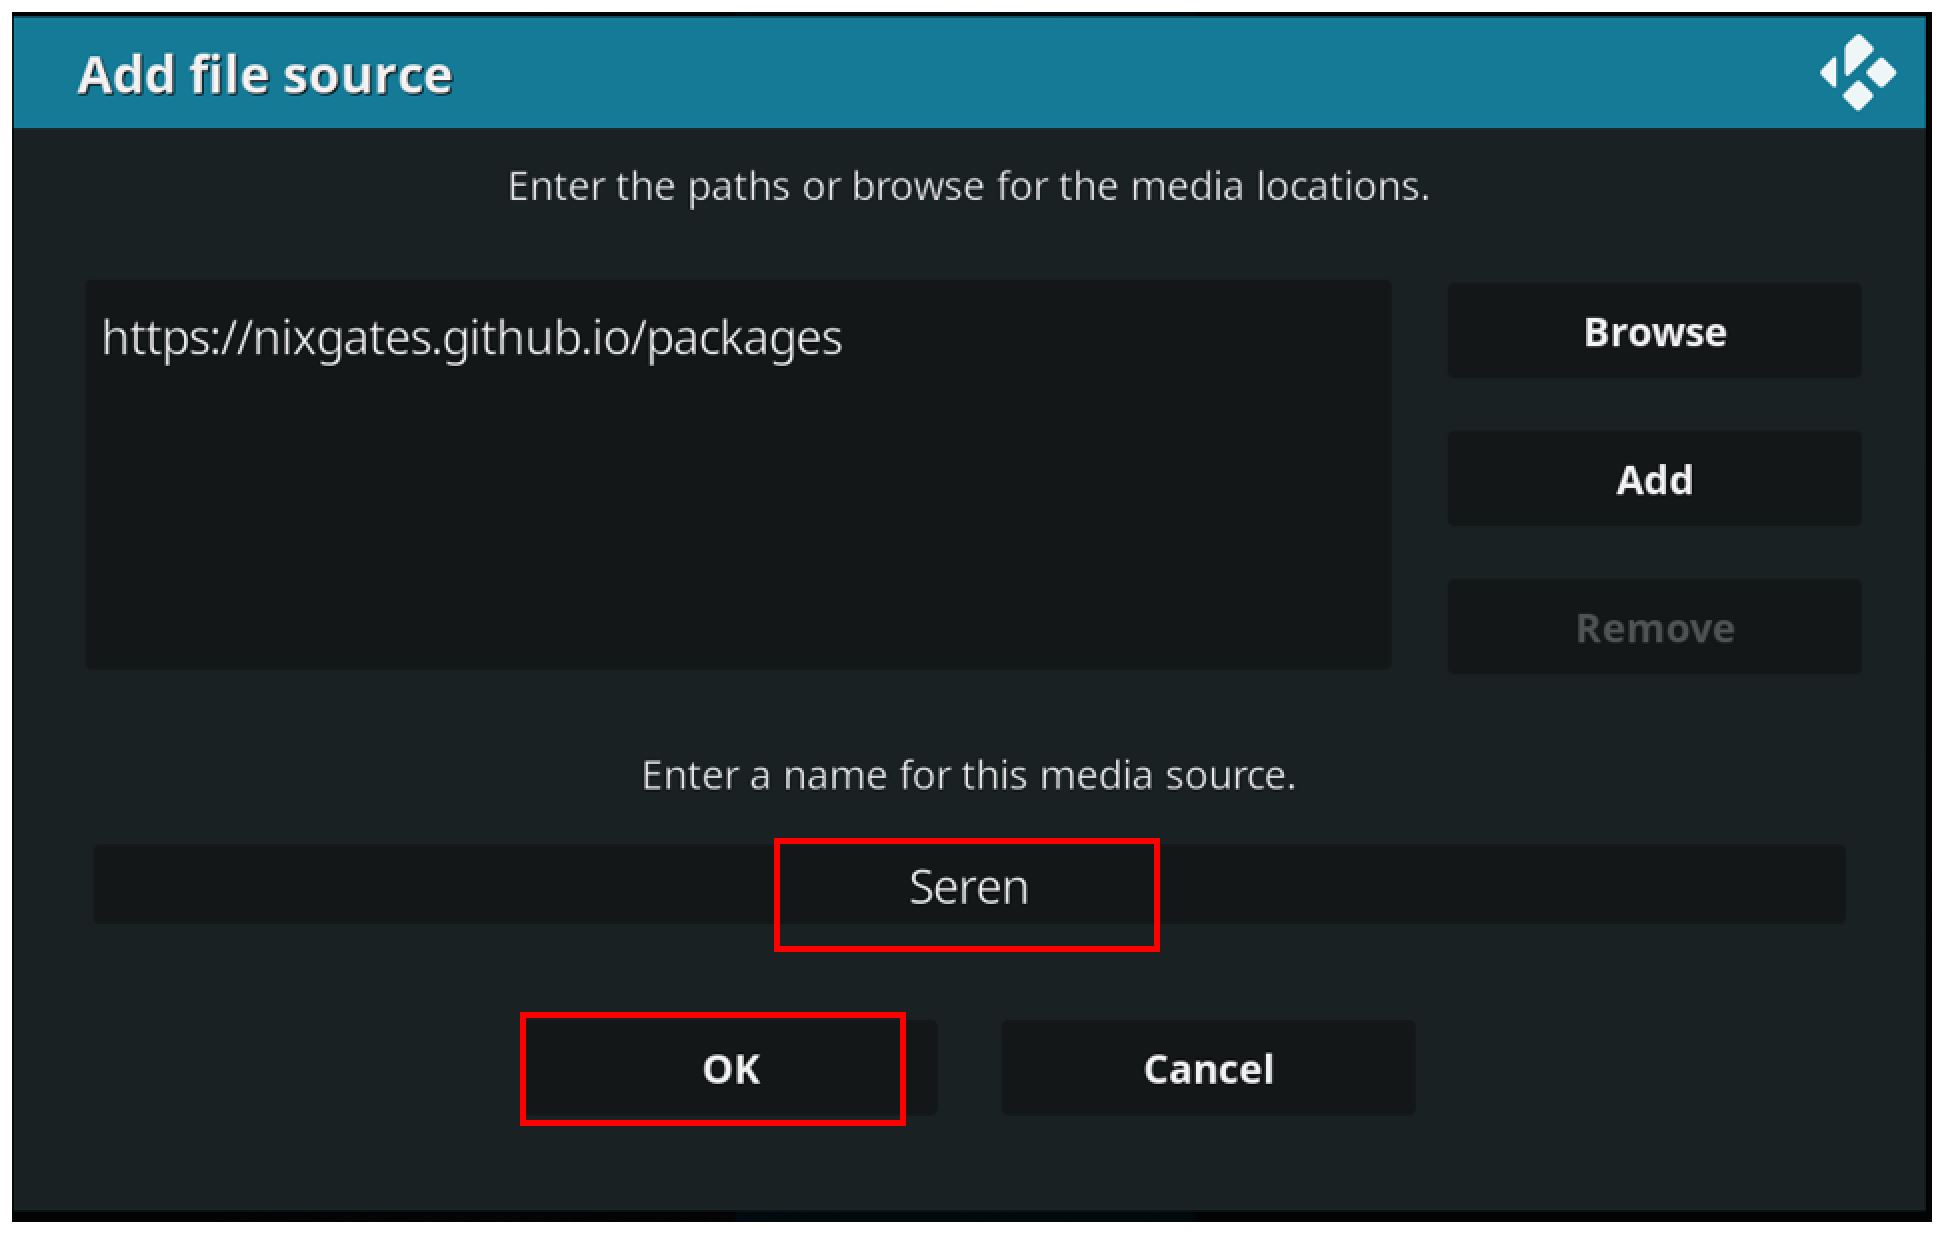Open the Browse button
Screen dimensions: 1946x1235
click(x=1654, y=331)
